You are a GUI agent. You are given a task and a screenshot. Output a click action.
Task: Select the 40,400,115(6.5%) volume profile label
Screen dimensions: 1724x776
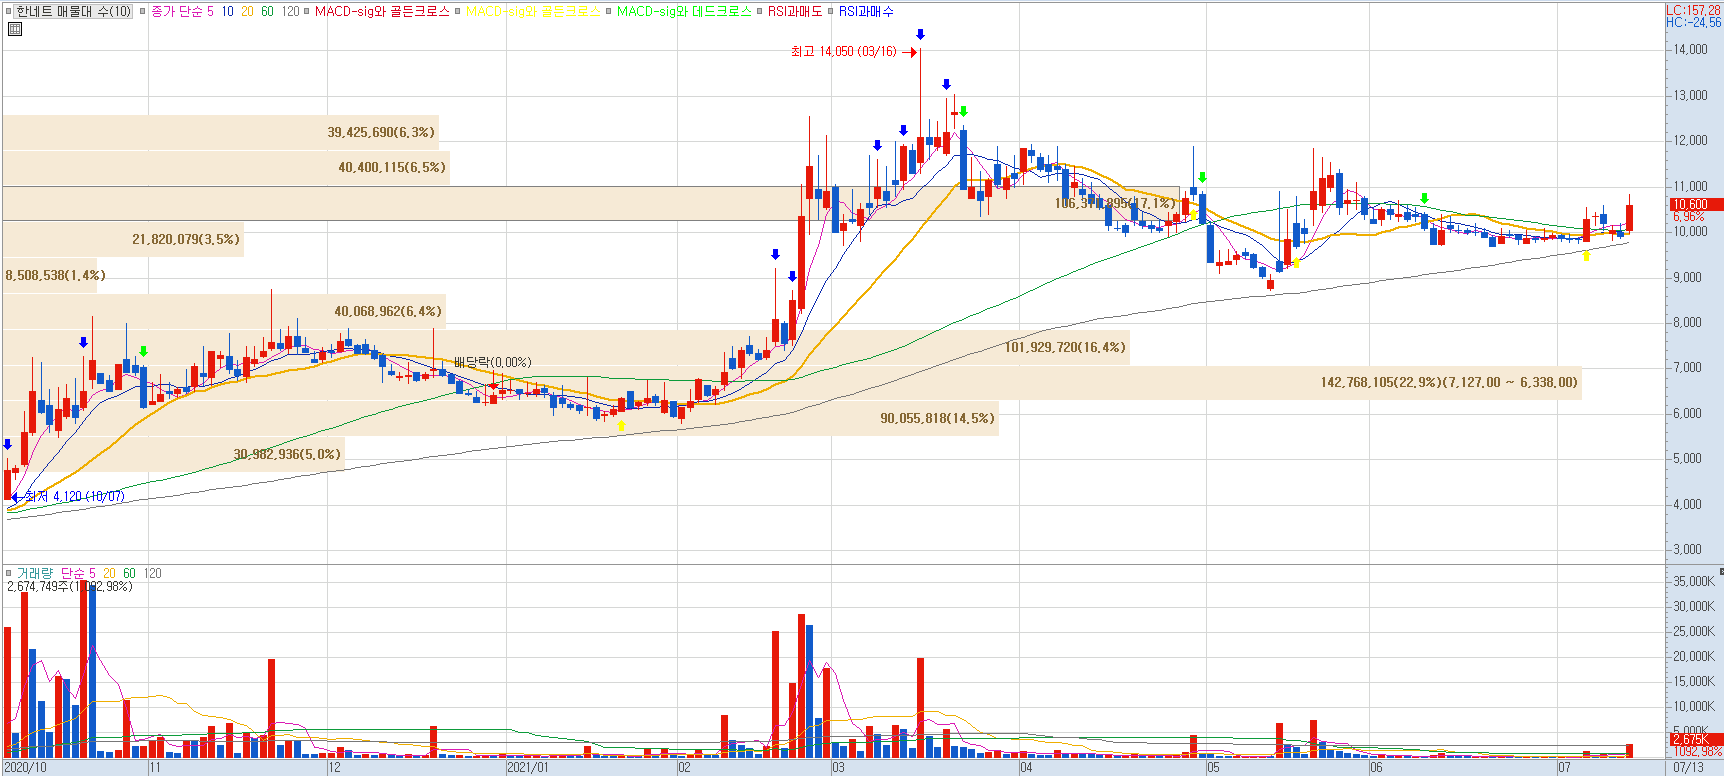click(392, 167)
